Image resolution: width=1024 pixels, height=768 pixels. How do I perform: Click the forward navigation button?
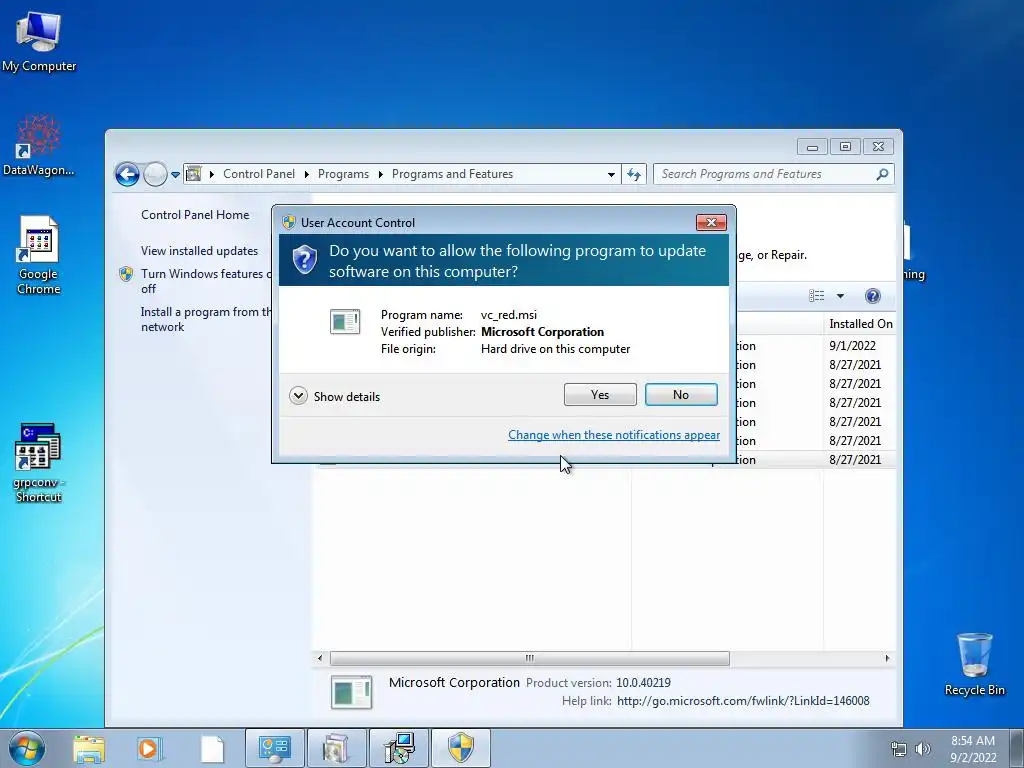(155, 174)
